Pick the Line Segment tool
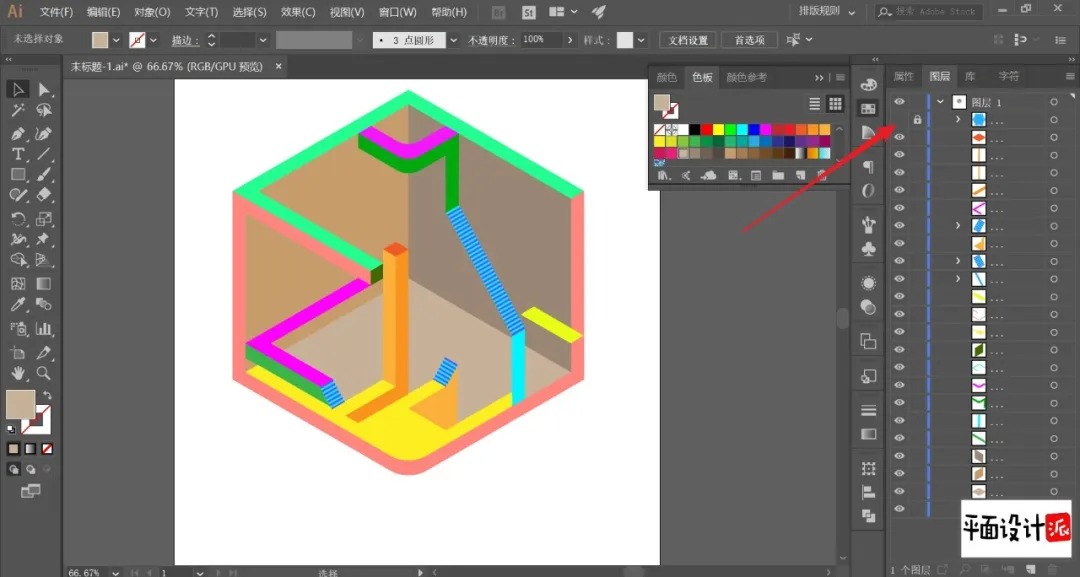This screenshot has width=1080, height=577. 44,154
